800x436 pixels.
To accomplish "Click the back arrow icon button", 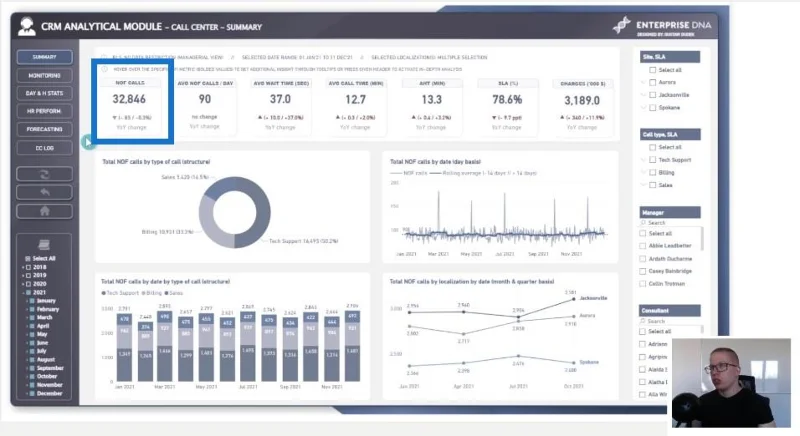I will (44, 192).
